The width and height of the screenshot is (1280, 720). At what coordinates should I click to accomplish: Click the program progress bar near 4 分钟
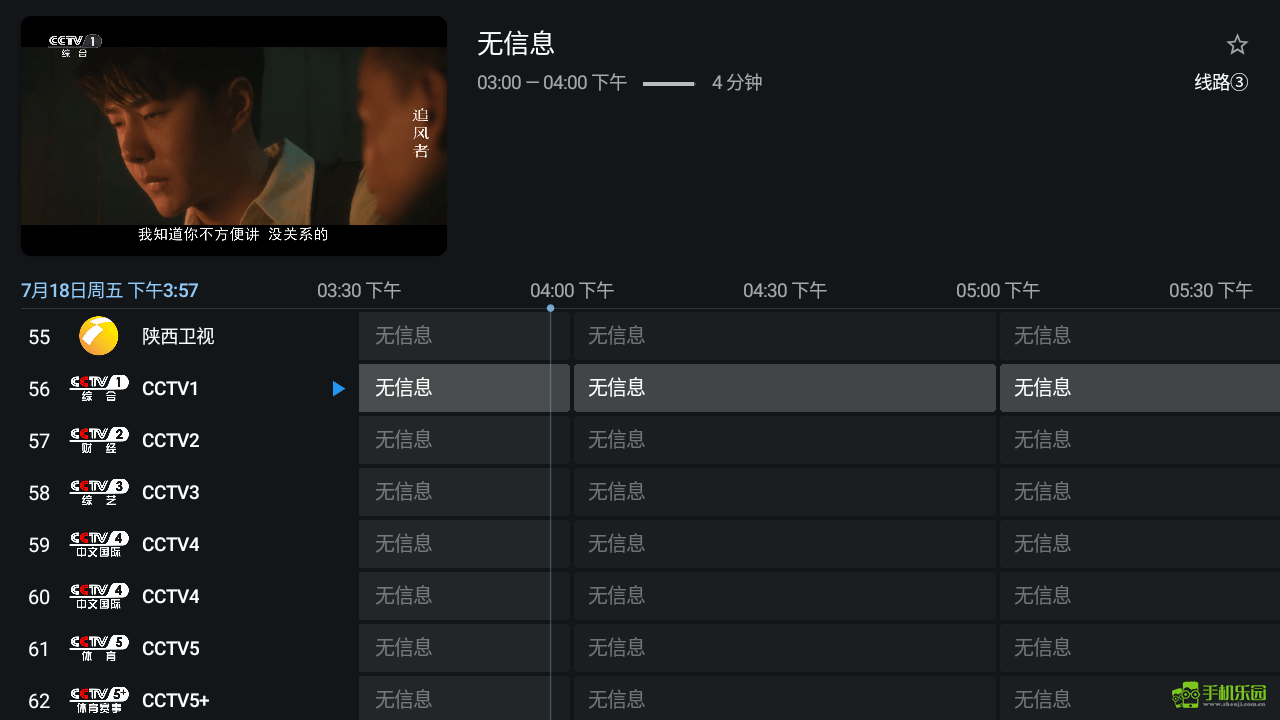click(x=668, y=84)
